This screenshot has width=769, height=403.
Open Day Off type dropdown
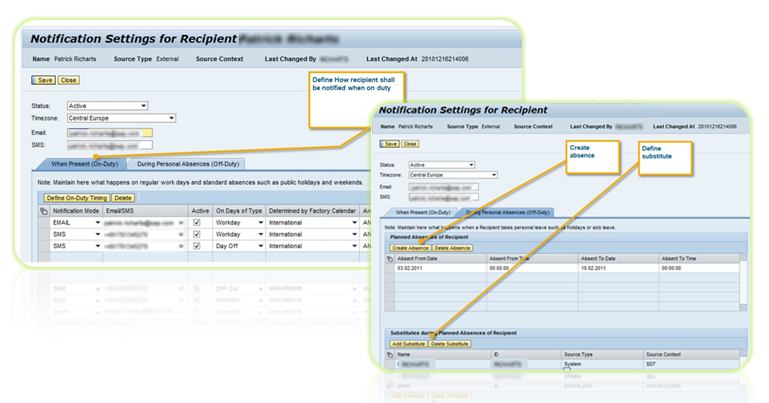[x=260, y=246]
